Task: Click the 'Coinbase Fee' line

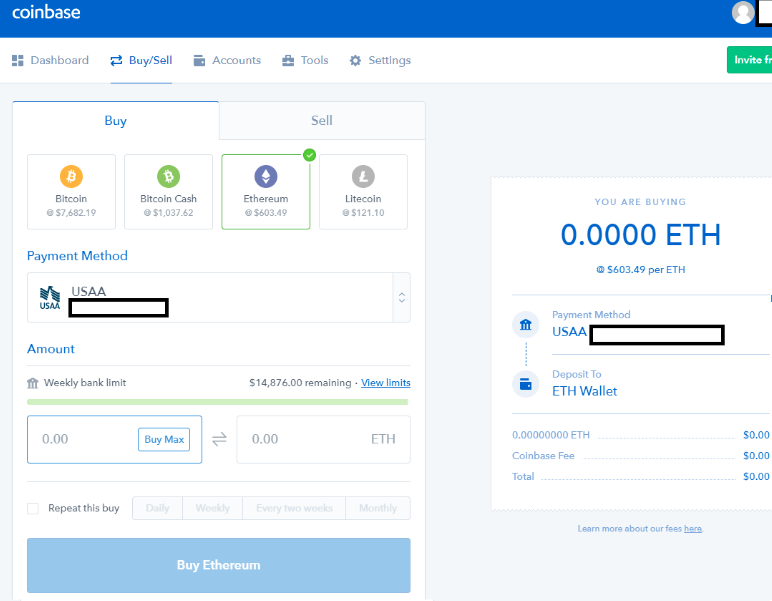Action: 641,456
